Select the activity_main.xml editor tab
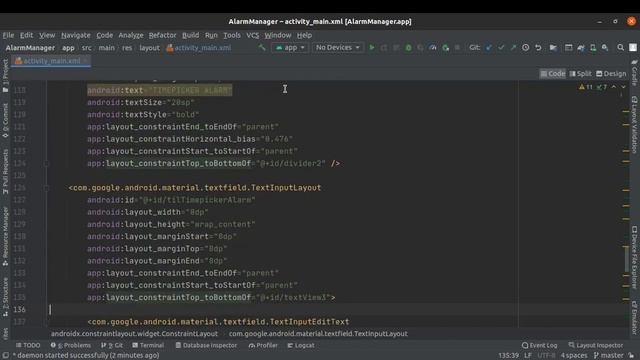This screenshot has height=360, width=640. tap(51, 61)
